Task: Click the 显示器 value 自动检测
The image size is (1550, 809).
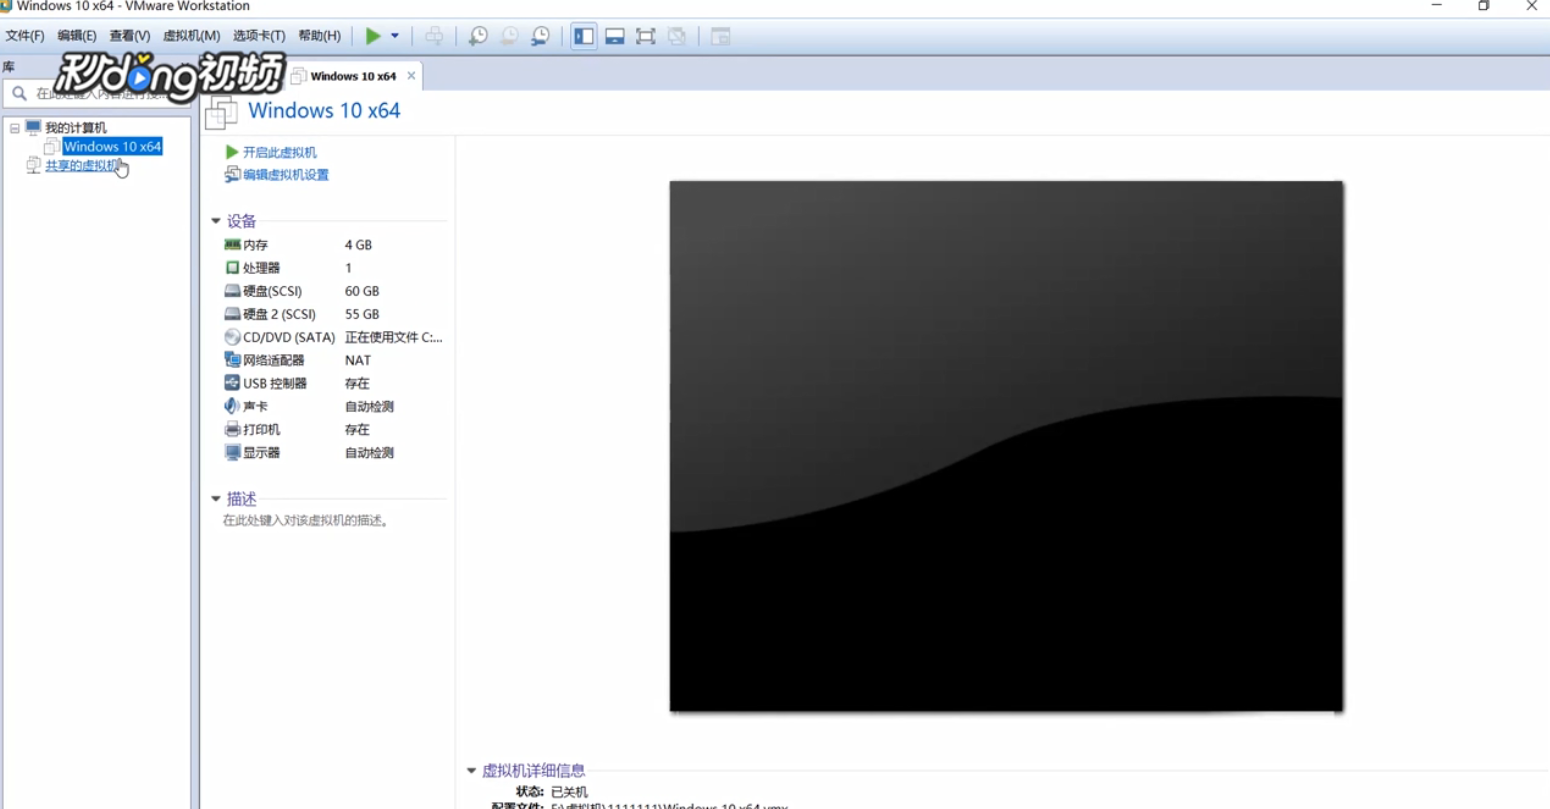Action: (x=369, y=452)
